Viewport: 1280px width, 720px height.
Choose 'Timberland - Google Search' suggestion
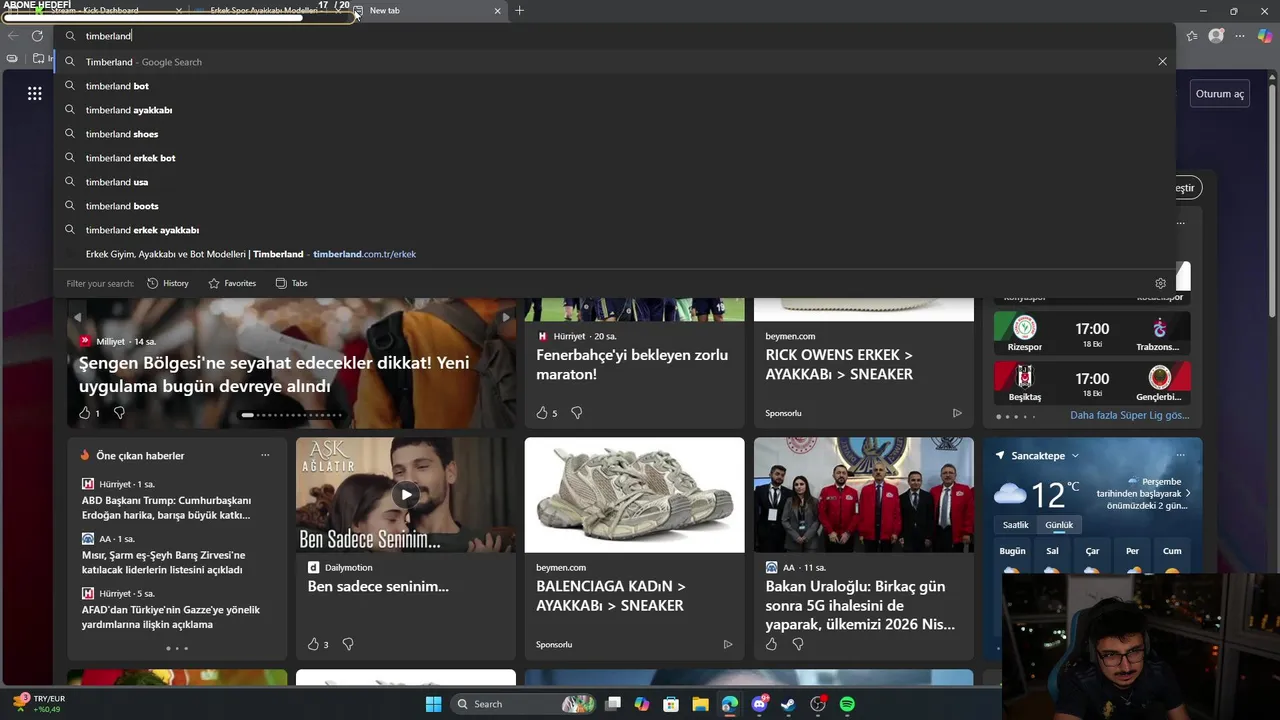pyautogui.click(x=614, y=62)
